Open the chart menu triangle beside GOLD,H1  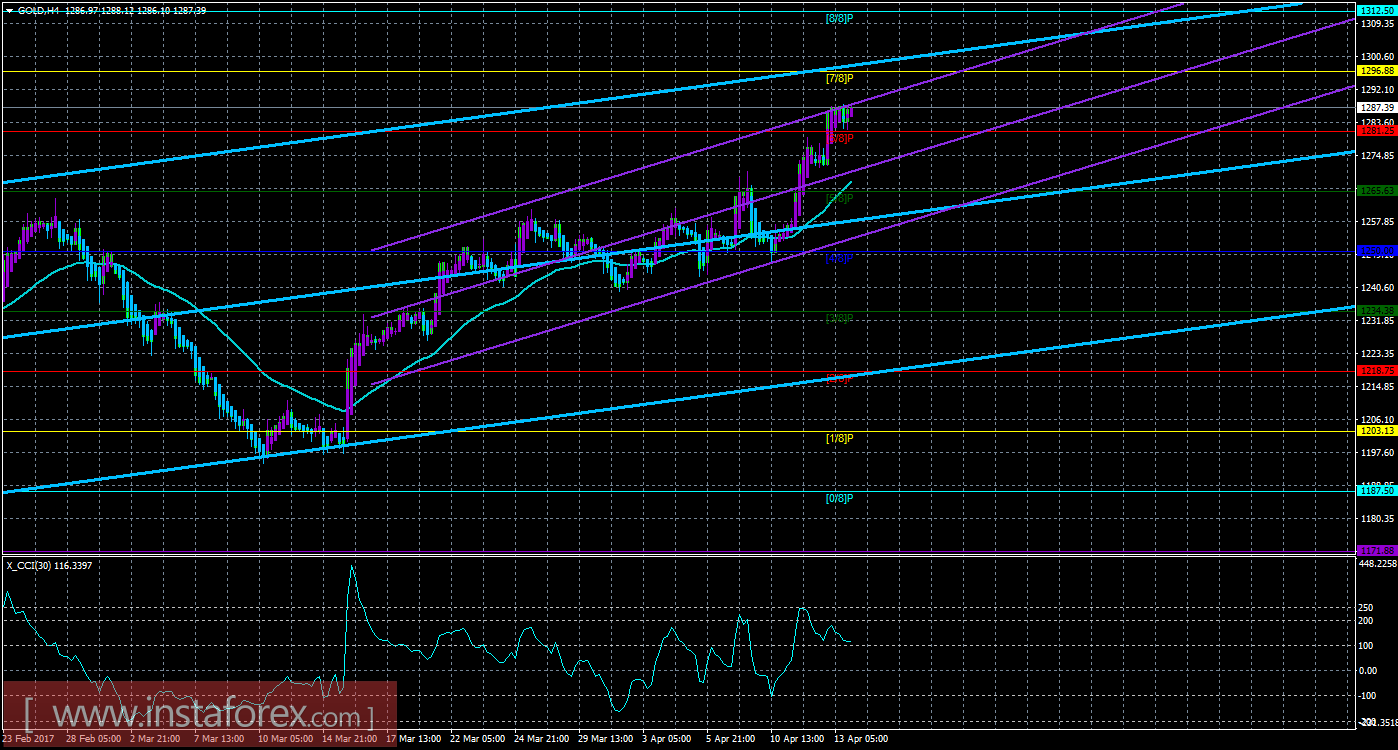pyautogui.click(x=9, y=9)
